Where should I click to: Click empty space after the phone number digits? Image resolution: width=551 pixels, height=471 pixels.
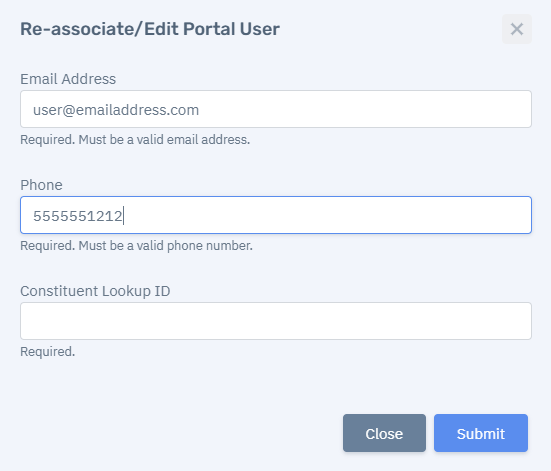point(327,215)
